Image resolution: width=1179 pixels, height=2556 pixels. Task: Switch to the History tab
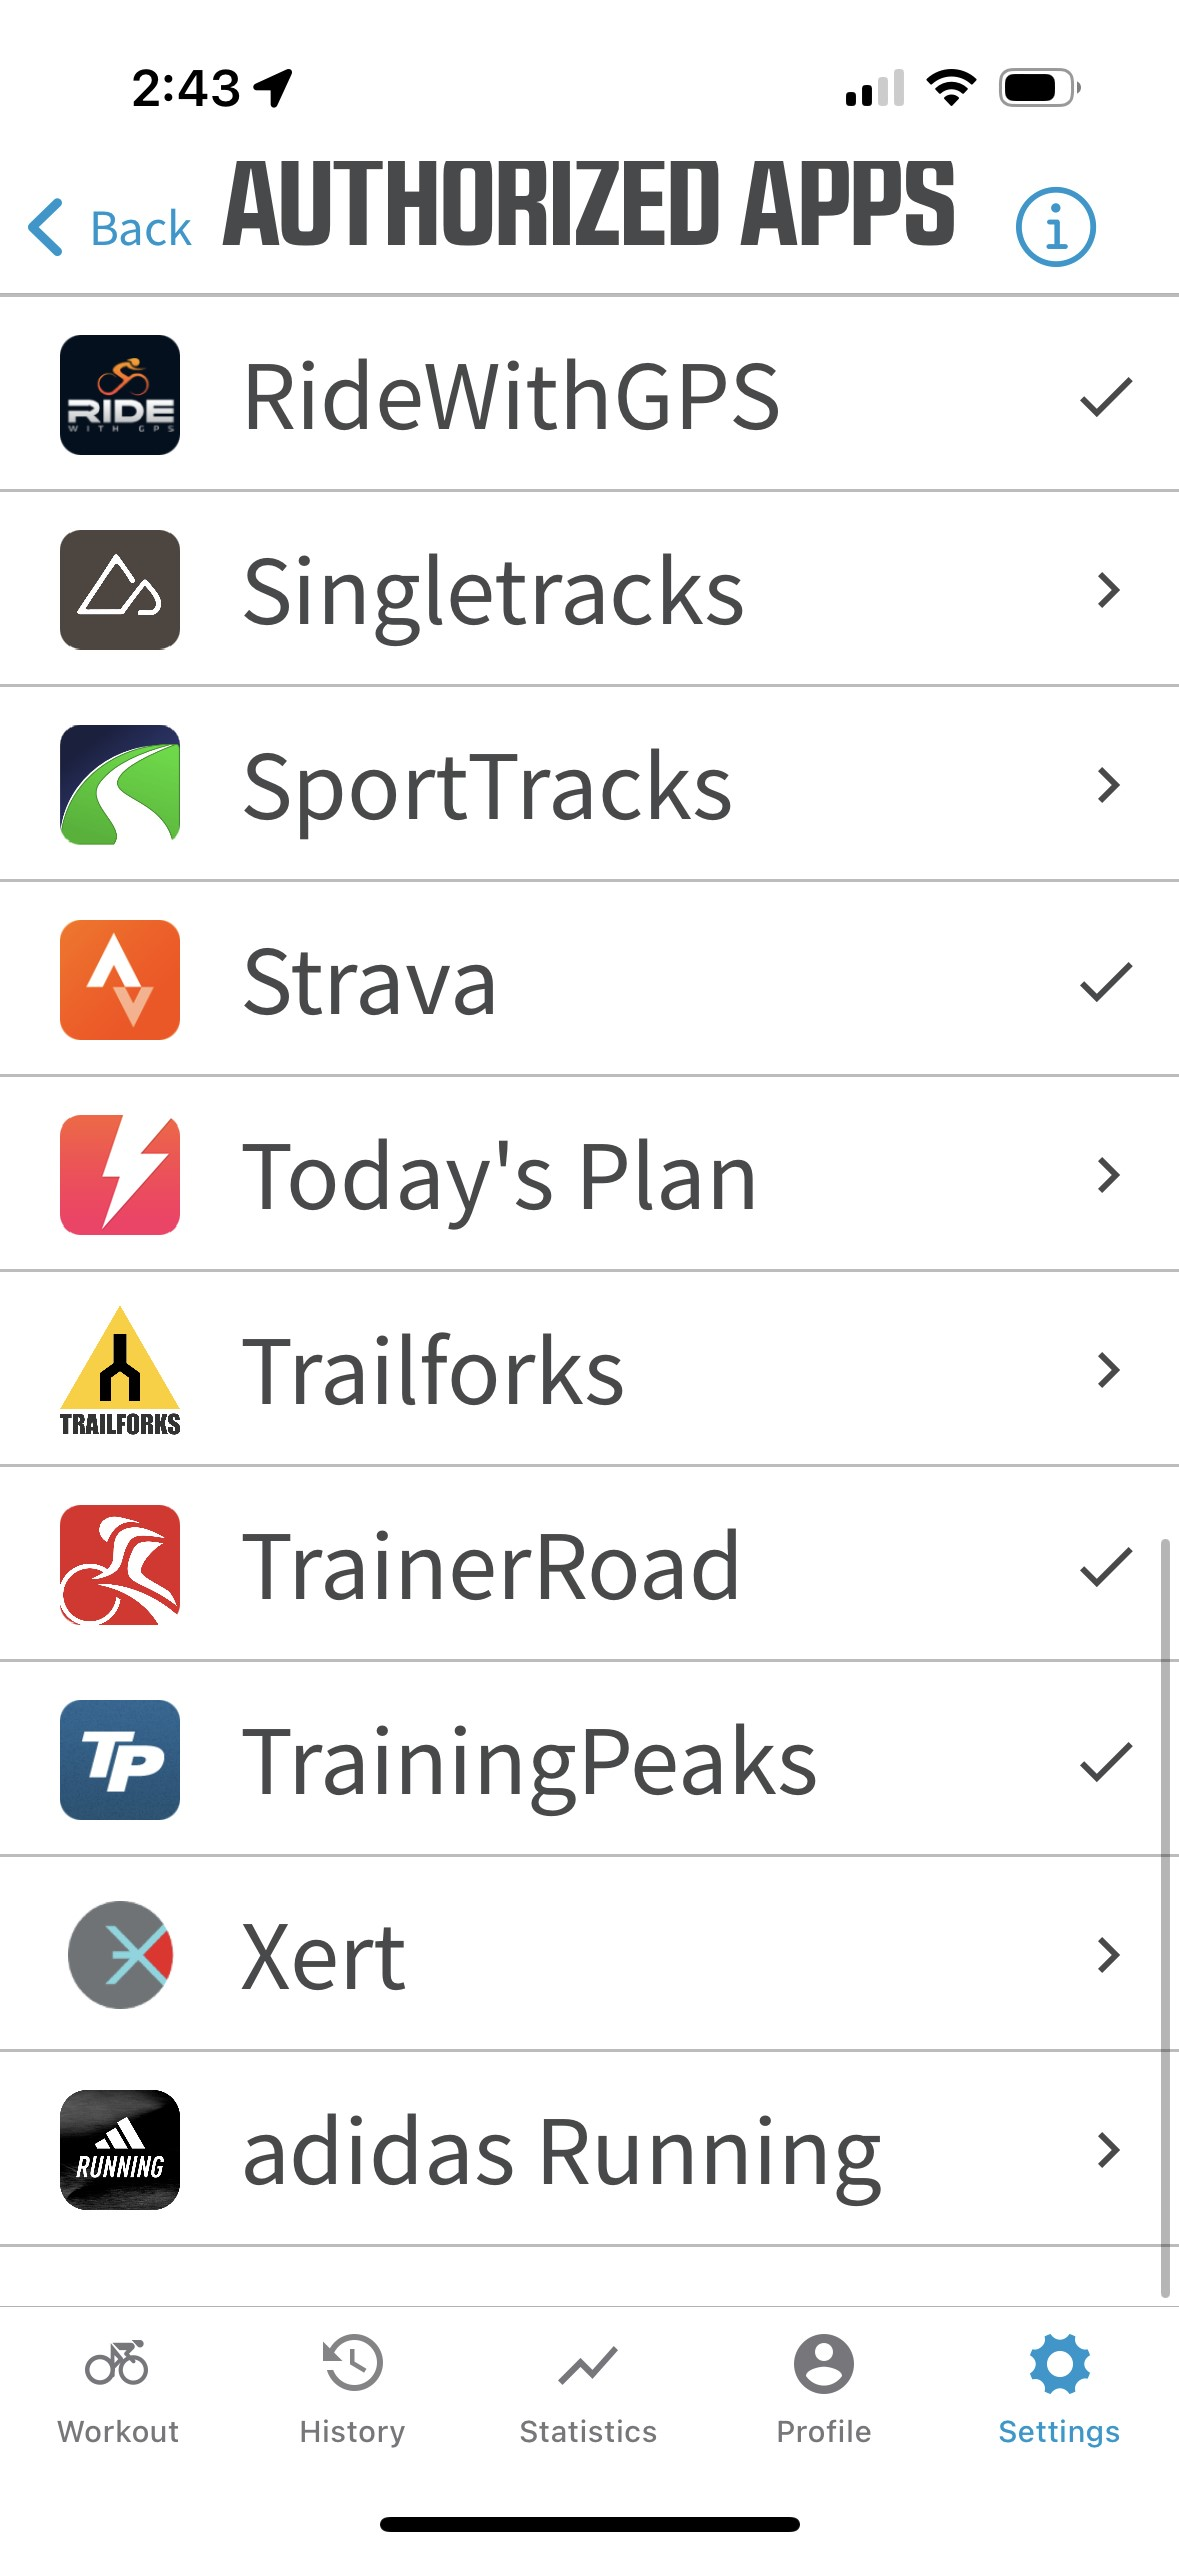pos(352,2389)
